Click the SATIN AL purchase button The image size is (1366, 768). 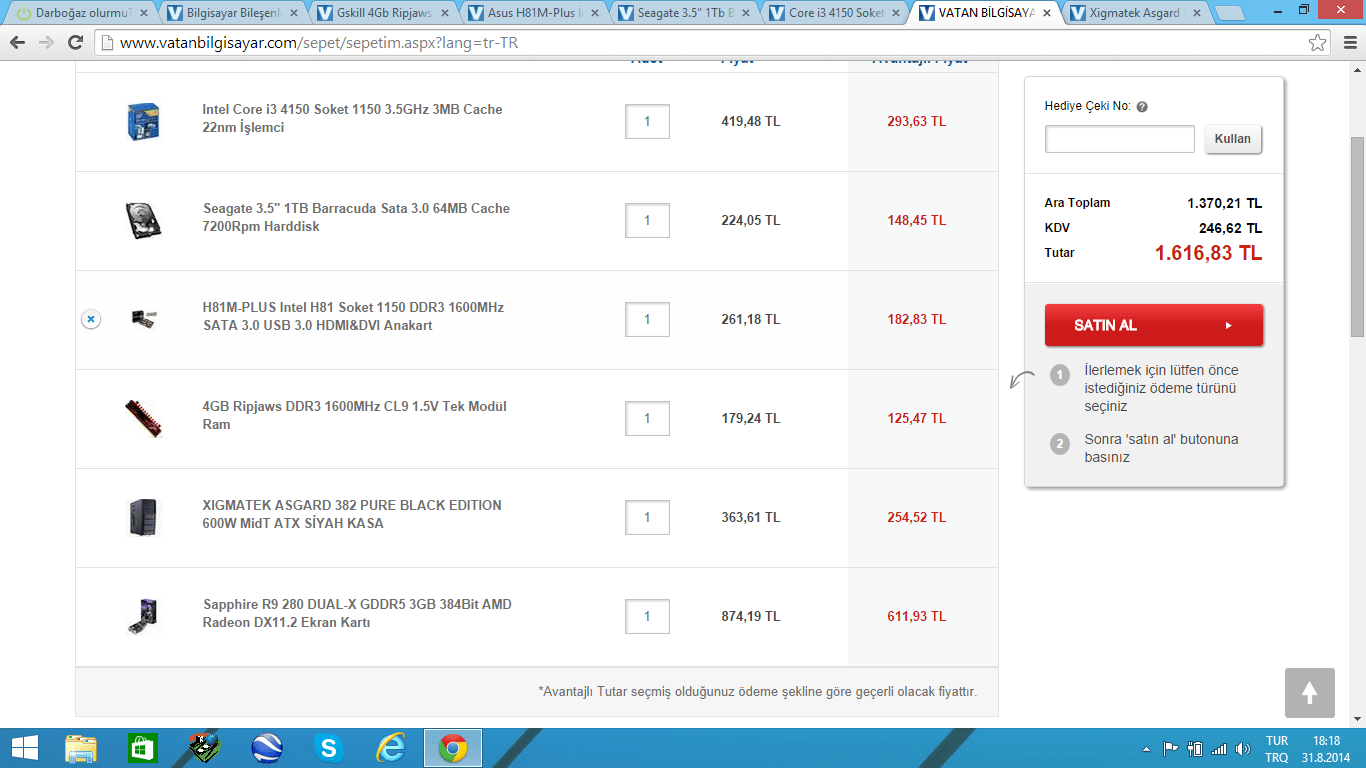pos(1154,325)
